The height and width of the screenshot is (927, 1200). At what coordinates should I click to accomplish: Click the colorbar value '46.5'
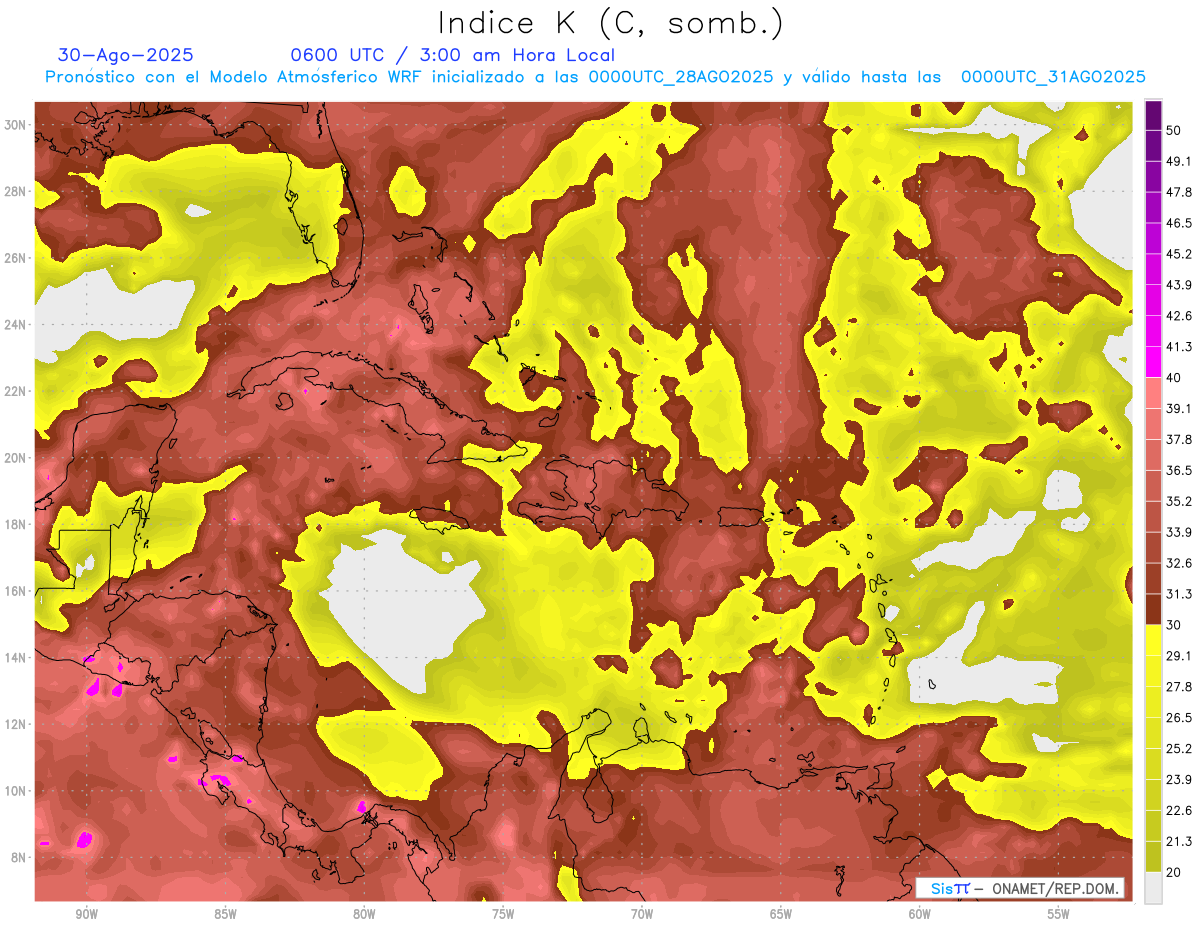1178,224
